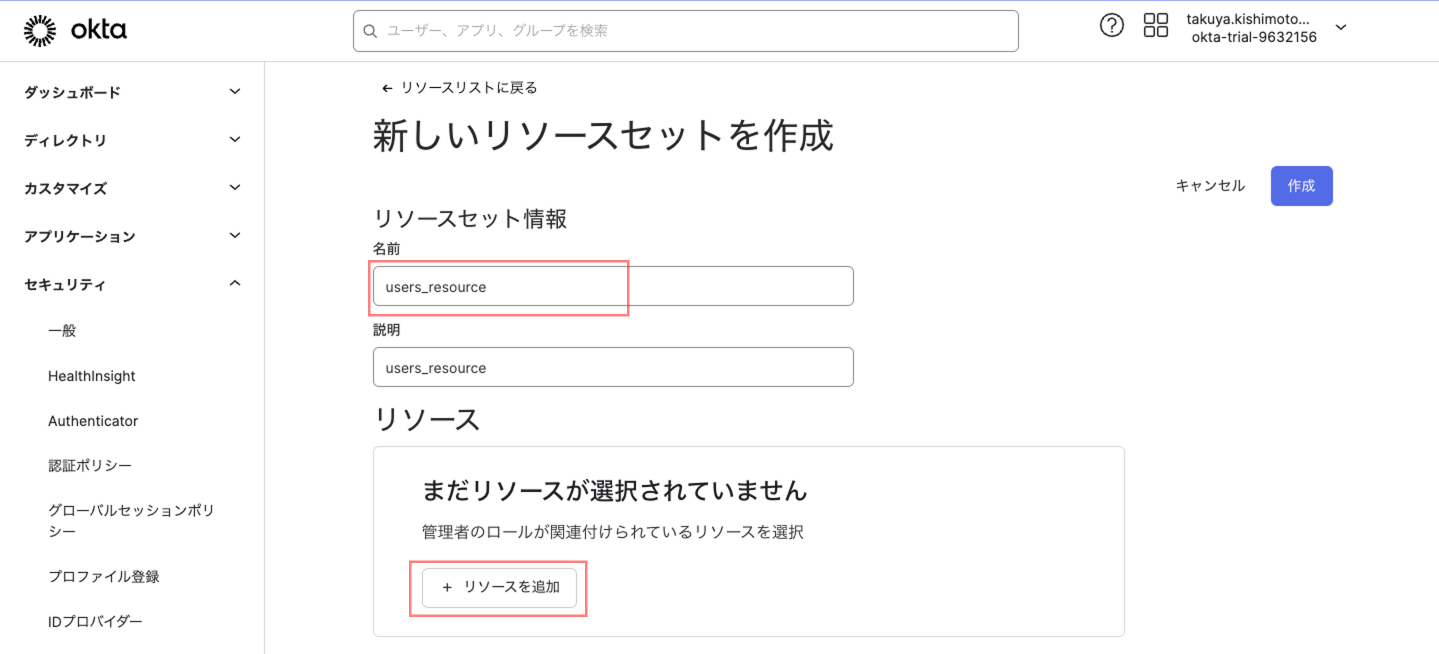The height and width of the screenshot is (654, 1439).
Task: Open the help question mark icon
Action: pyautogui.click(x=1111, y=25)
